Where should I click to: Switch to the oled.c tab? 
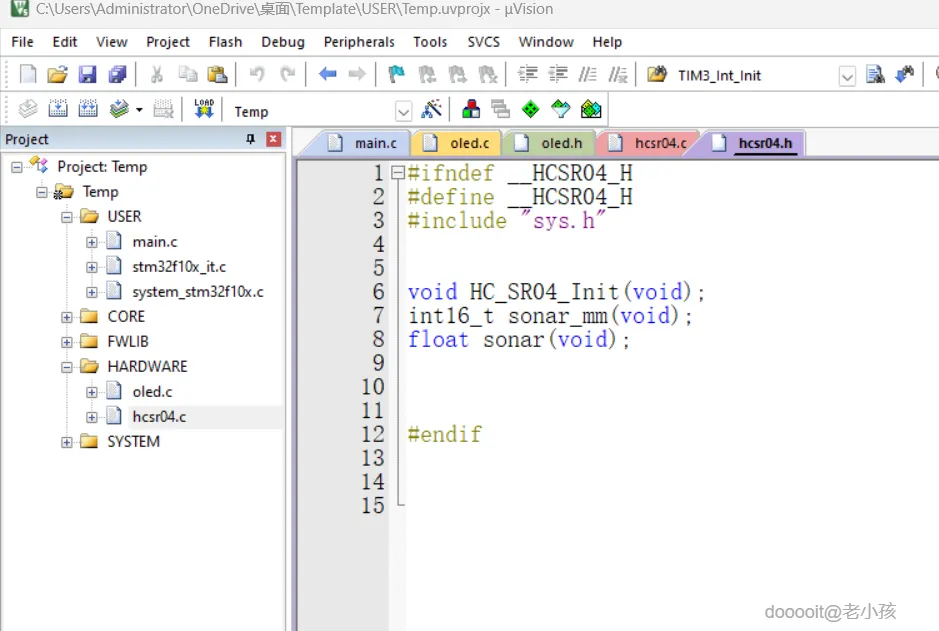point(468,143)
